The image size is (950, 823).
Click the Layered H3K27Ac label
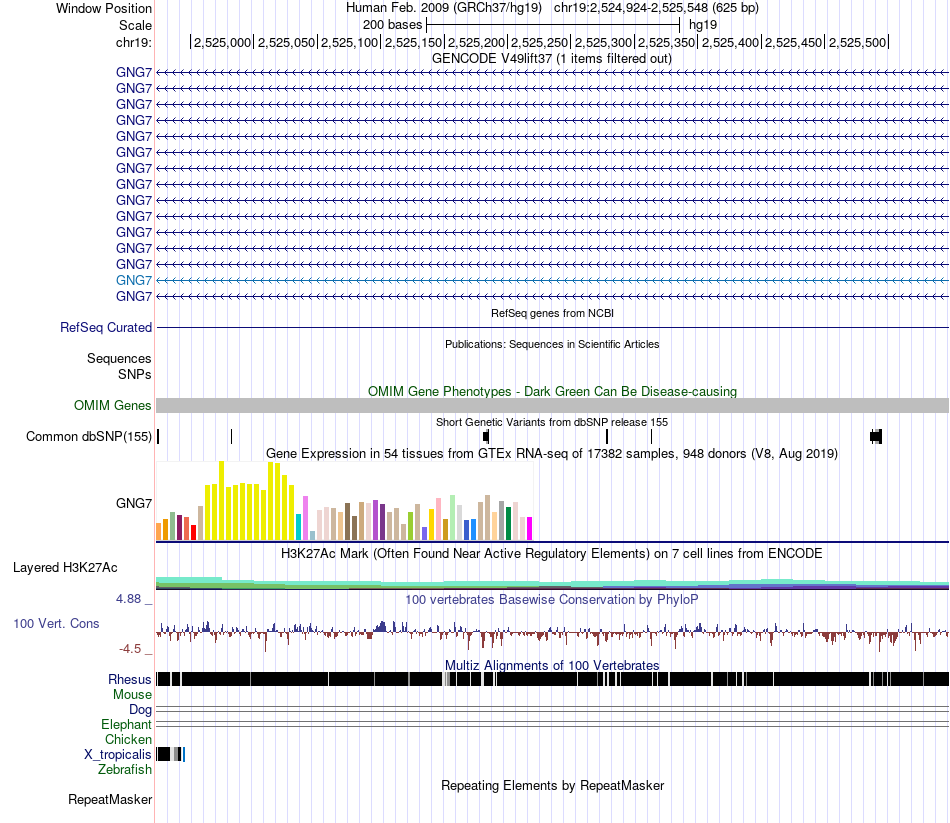pos(65,568)
